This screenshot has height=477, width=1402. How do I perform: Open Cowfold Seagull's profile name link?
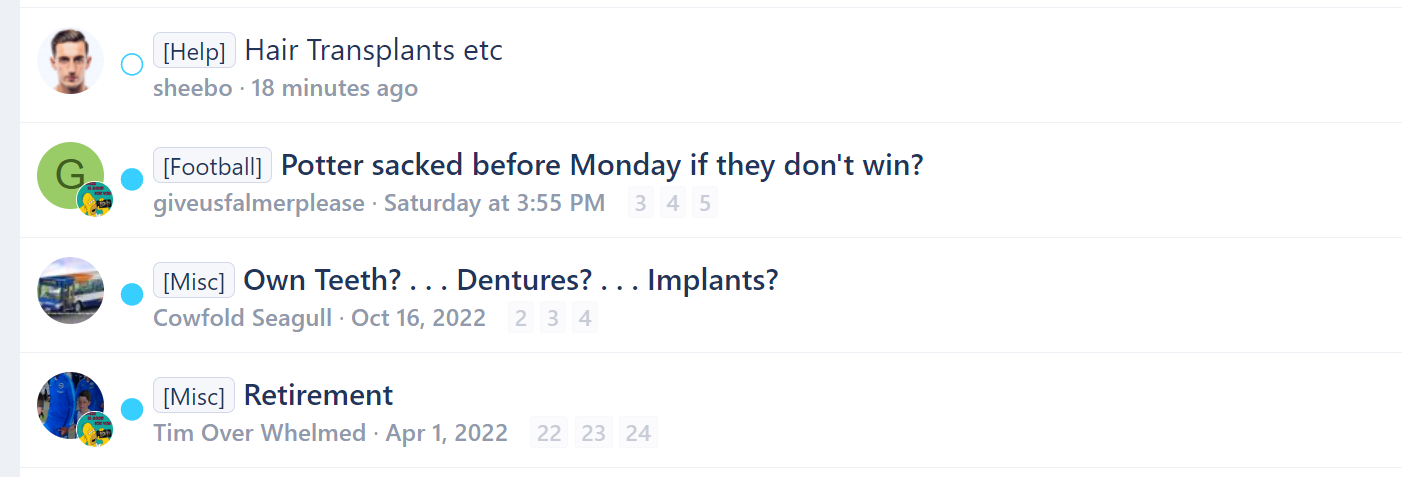click(243, 319)
